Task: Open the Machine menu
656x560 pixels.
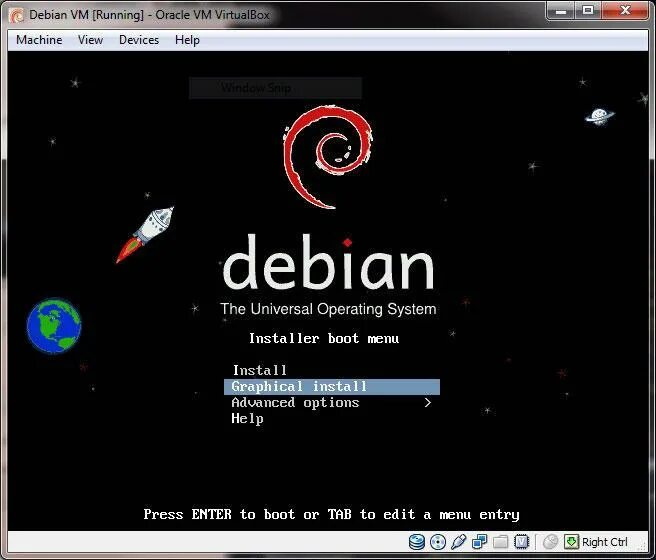Action: (x=39, y=40)
